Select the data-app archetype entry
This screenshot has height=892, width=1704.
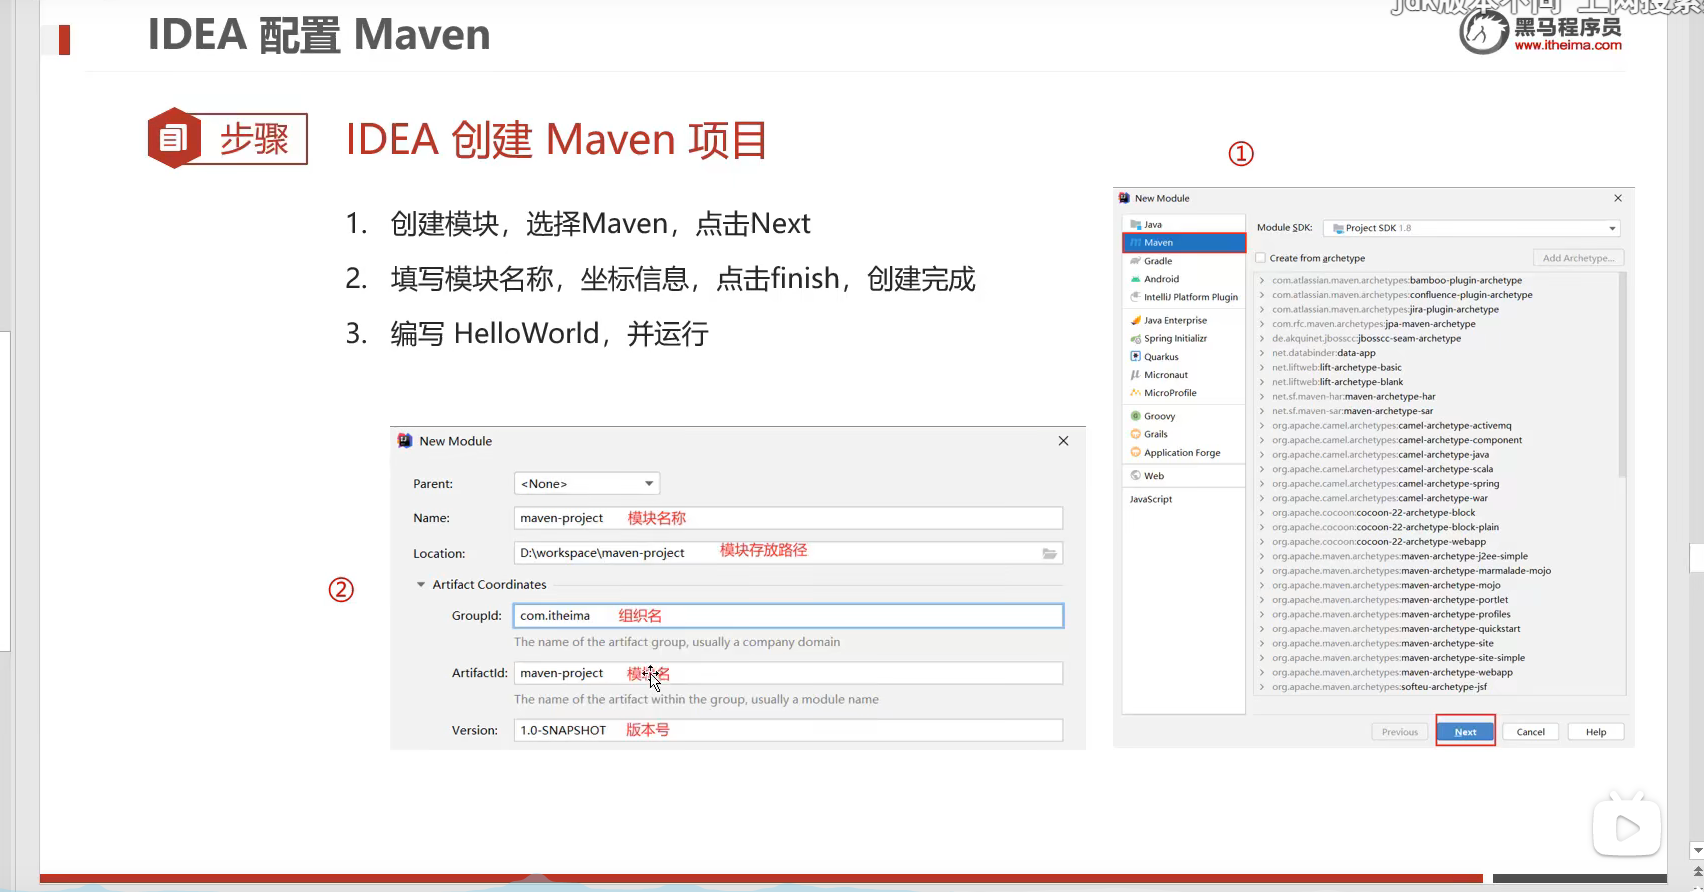click(1324, 353)
